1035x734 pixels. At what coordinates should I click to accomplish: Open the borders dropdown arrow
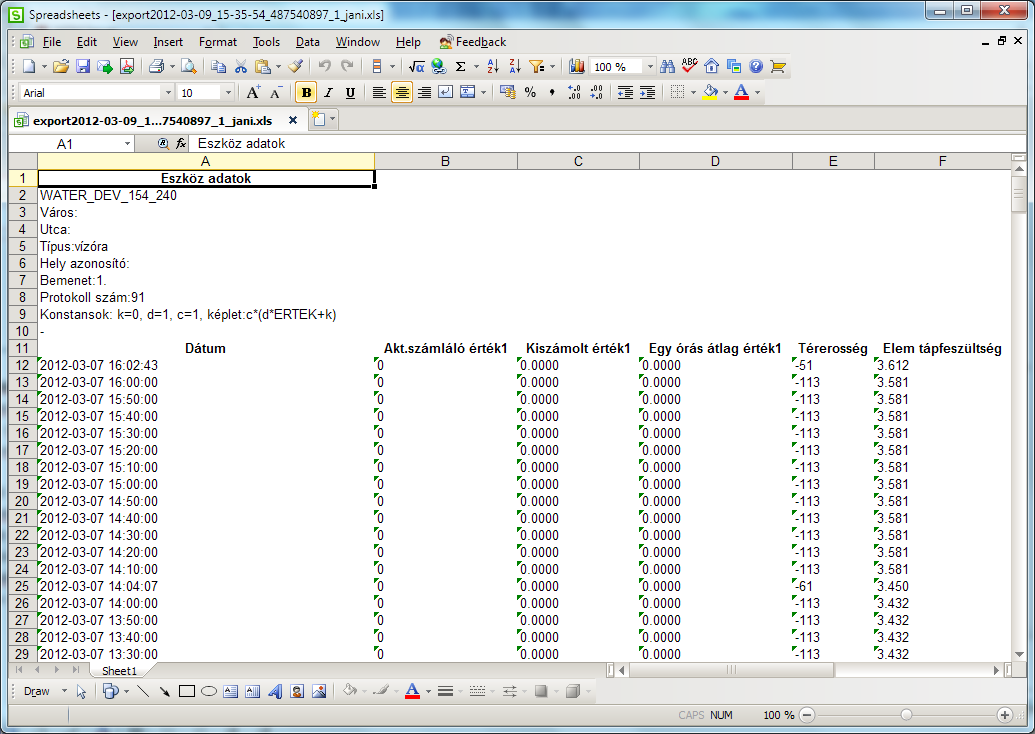[692, 92]
